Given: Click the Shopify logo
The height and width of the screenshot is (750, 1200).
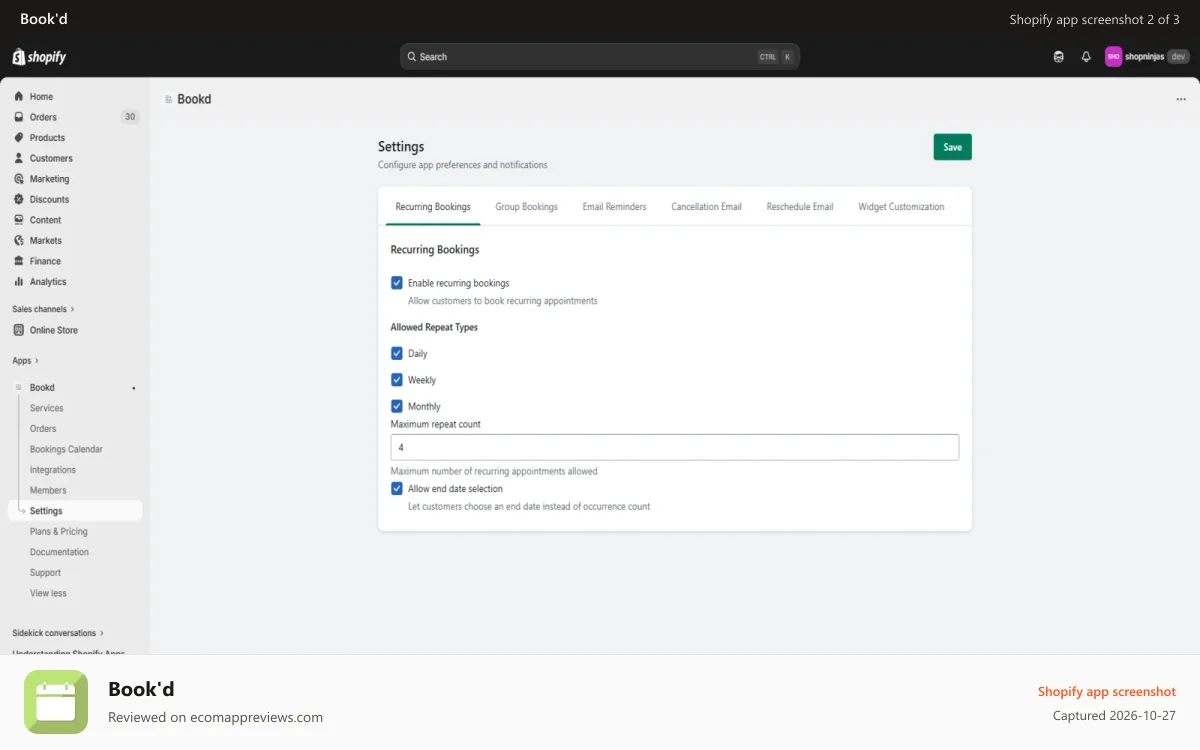Looking at the screenshot, I should (39, 57).
